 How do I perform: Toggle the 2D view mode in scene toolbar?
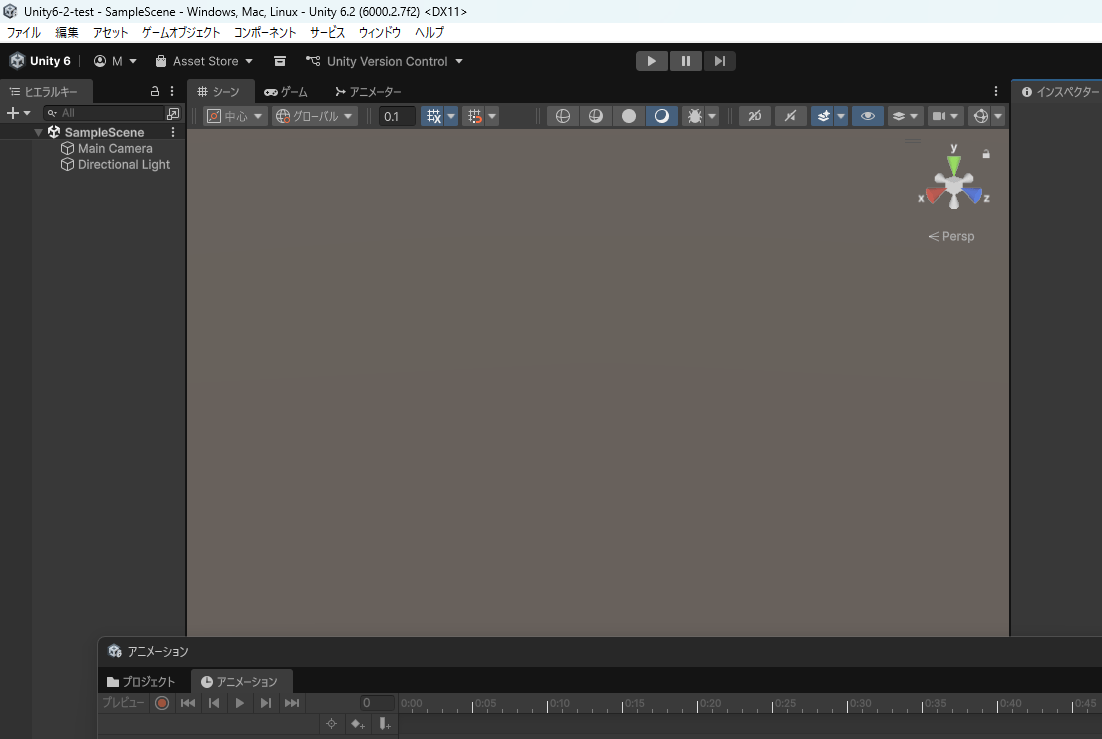pyautogui.click(x=754, y=116)
